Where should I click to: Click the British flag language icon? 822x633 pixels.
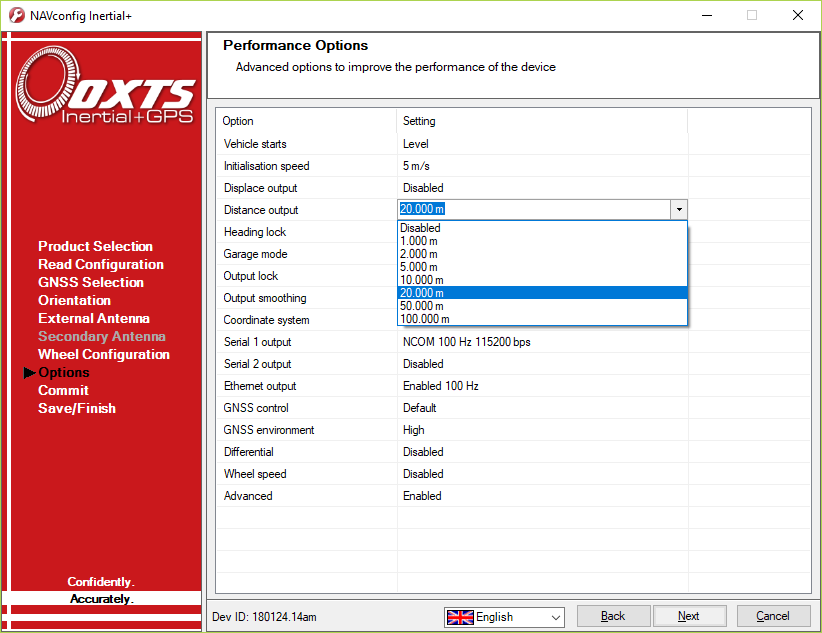pos(460,617)
